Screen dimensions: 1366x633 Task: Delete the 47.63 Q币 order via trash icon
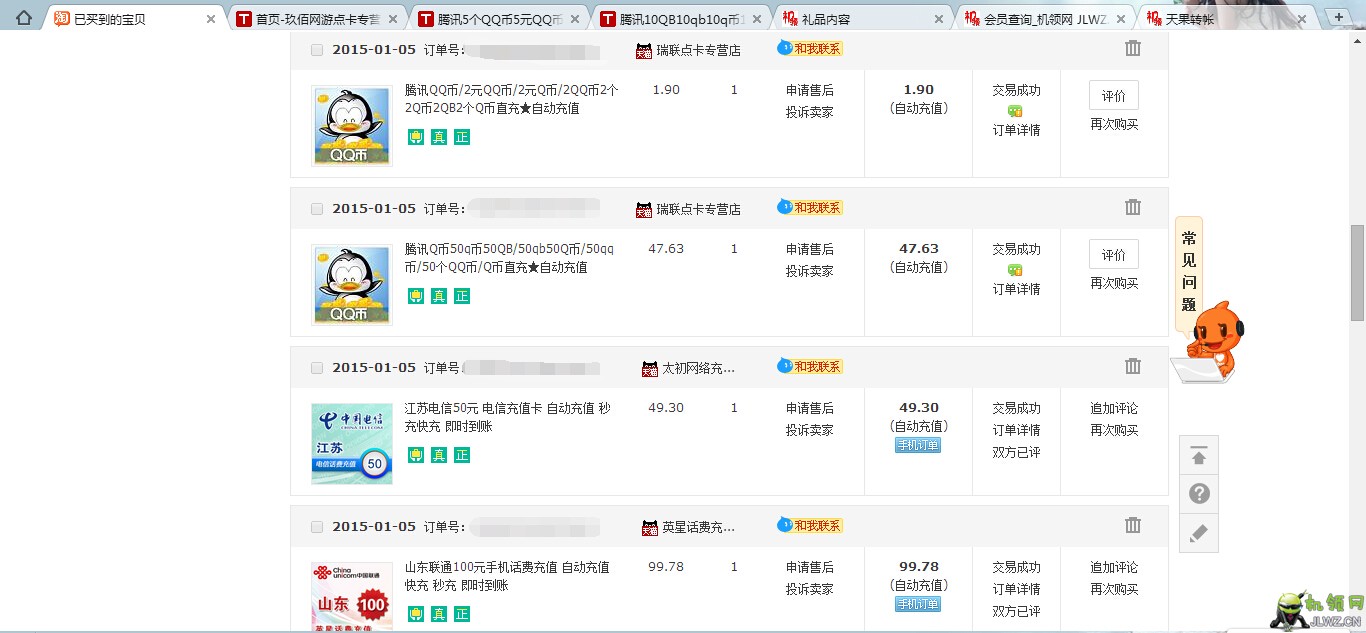click(x=1133, y=207)
